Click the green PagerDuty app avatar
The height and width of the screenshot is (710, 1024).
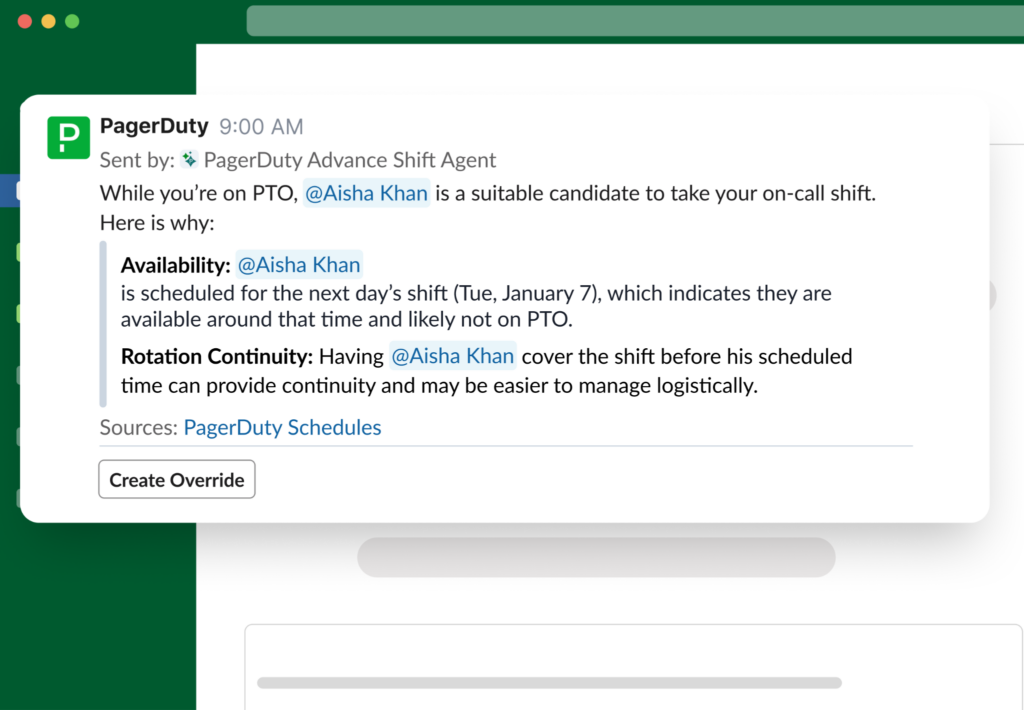(69, 137)
